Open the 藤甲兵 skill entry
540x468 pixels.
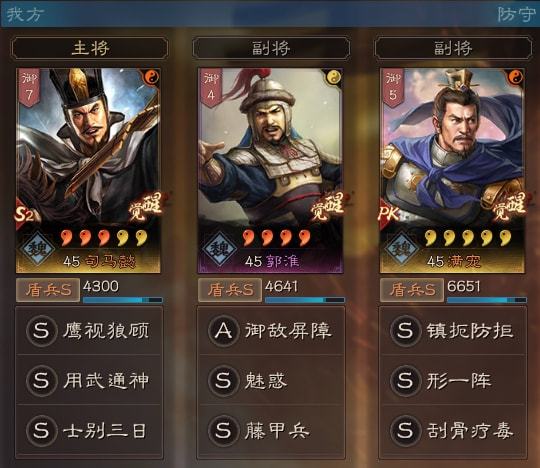click(x=271, y=430)
